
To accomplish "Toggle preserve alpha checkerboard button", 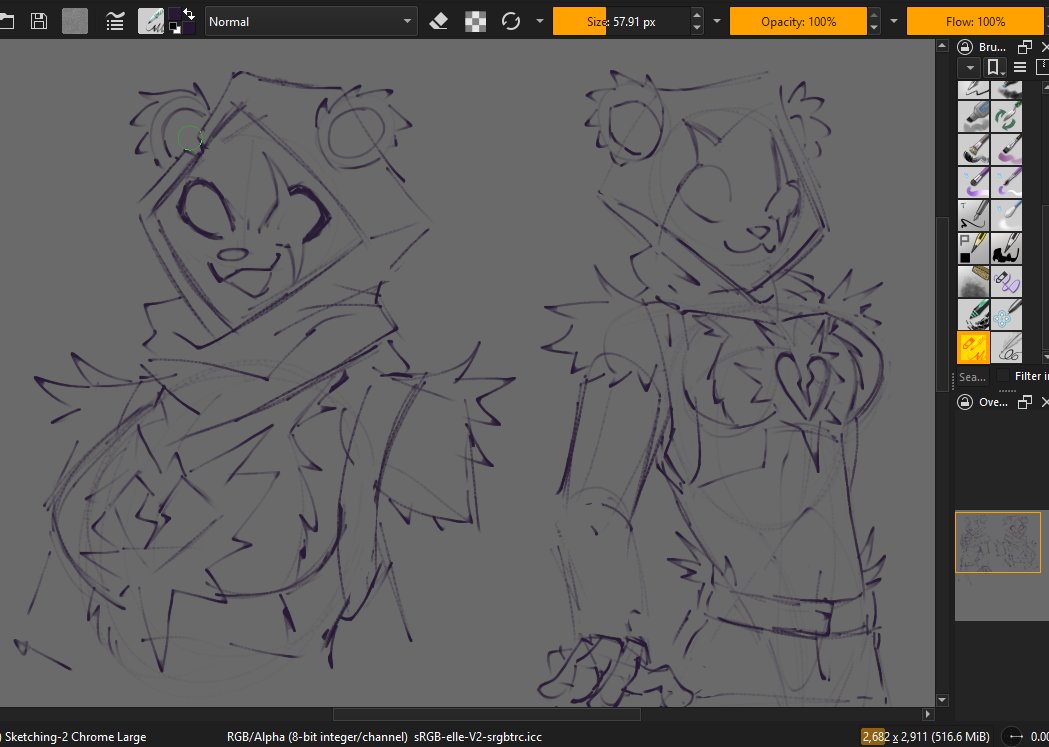I will click(x=475, y=21).
